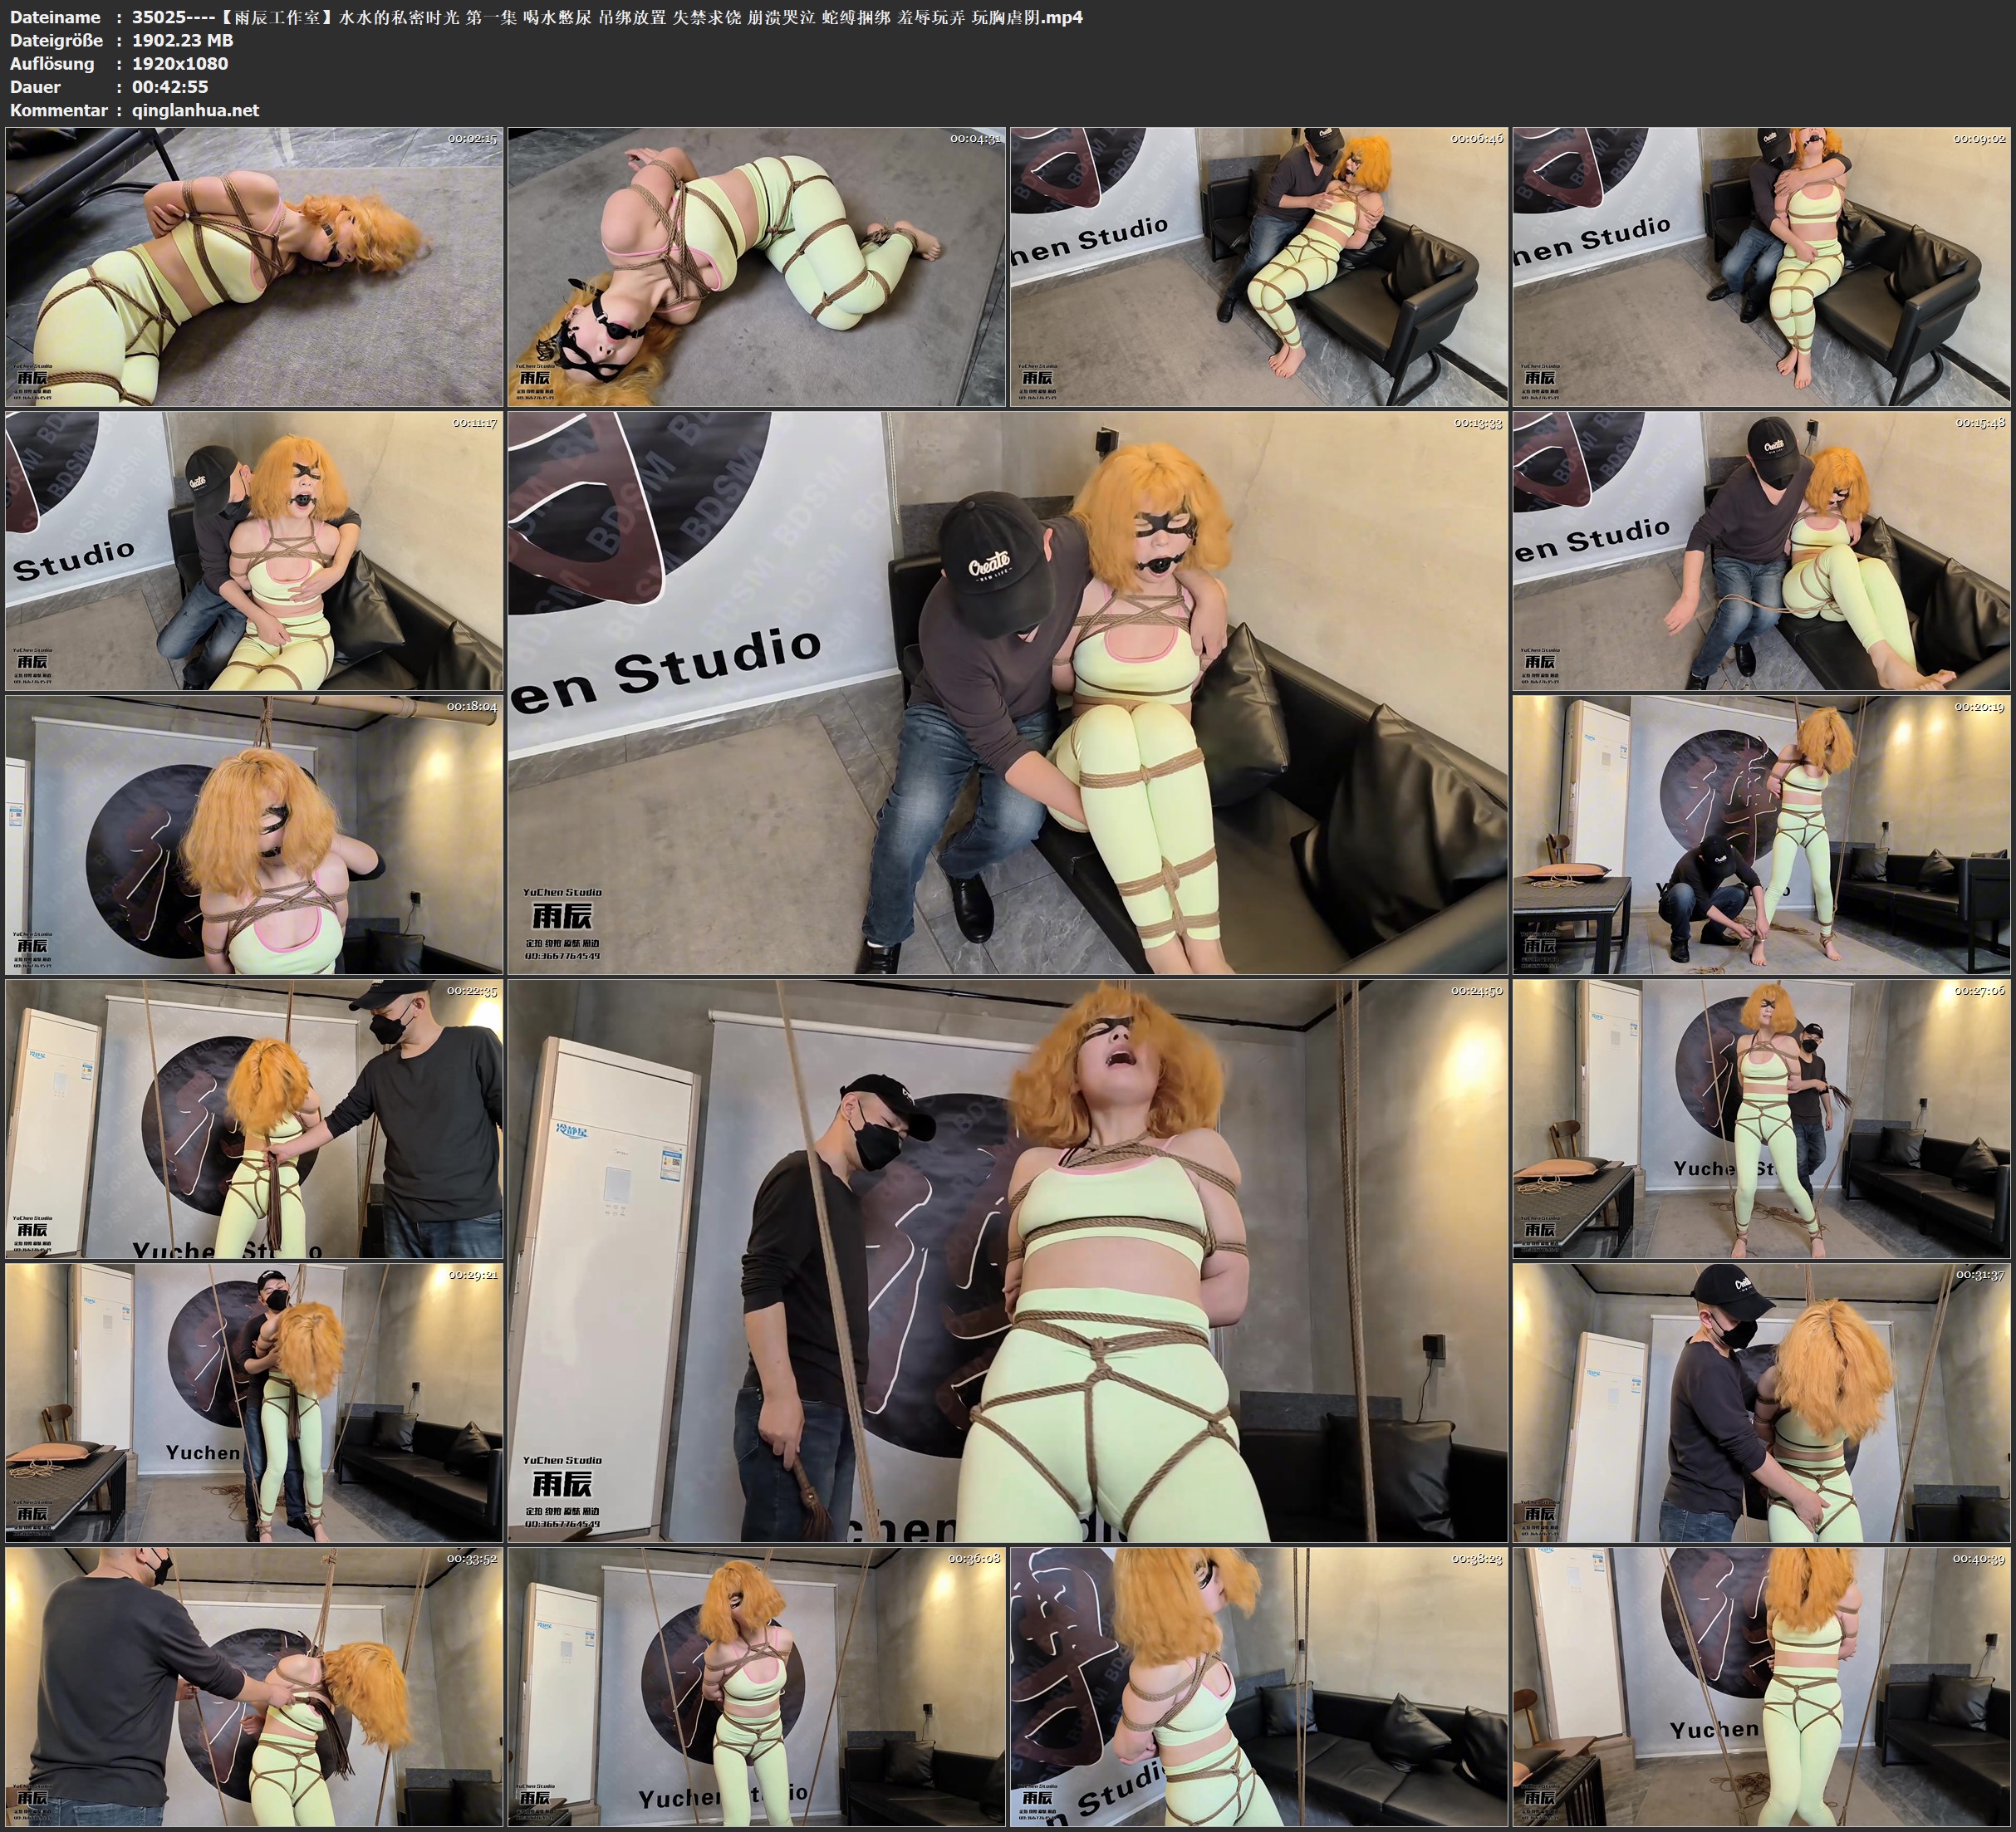Select the thumbnail at 00:11:17
Image resolution: width=2016 pixels, height=1832 pixels.
click(254, 551)
